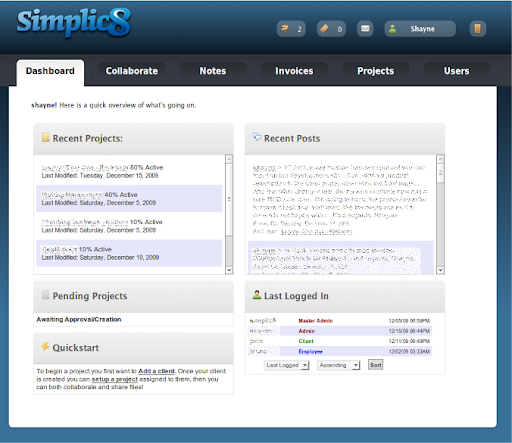This screenshot has width=512, height=443.
Task: Click the second highlighted recent post
Action: coord(341,258)
